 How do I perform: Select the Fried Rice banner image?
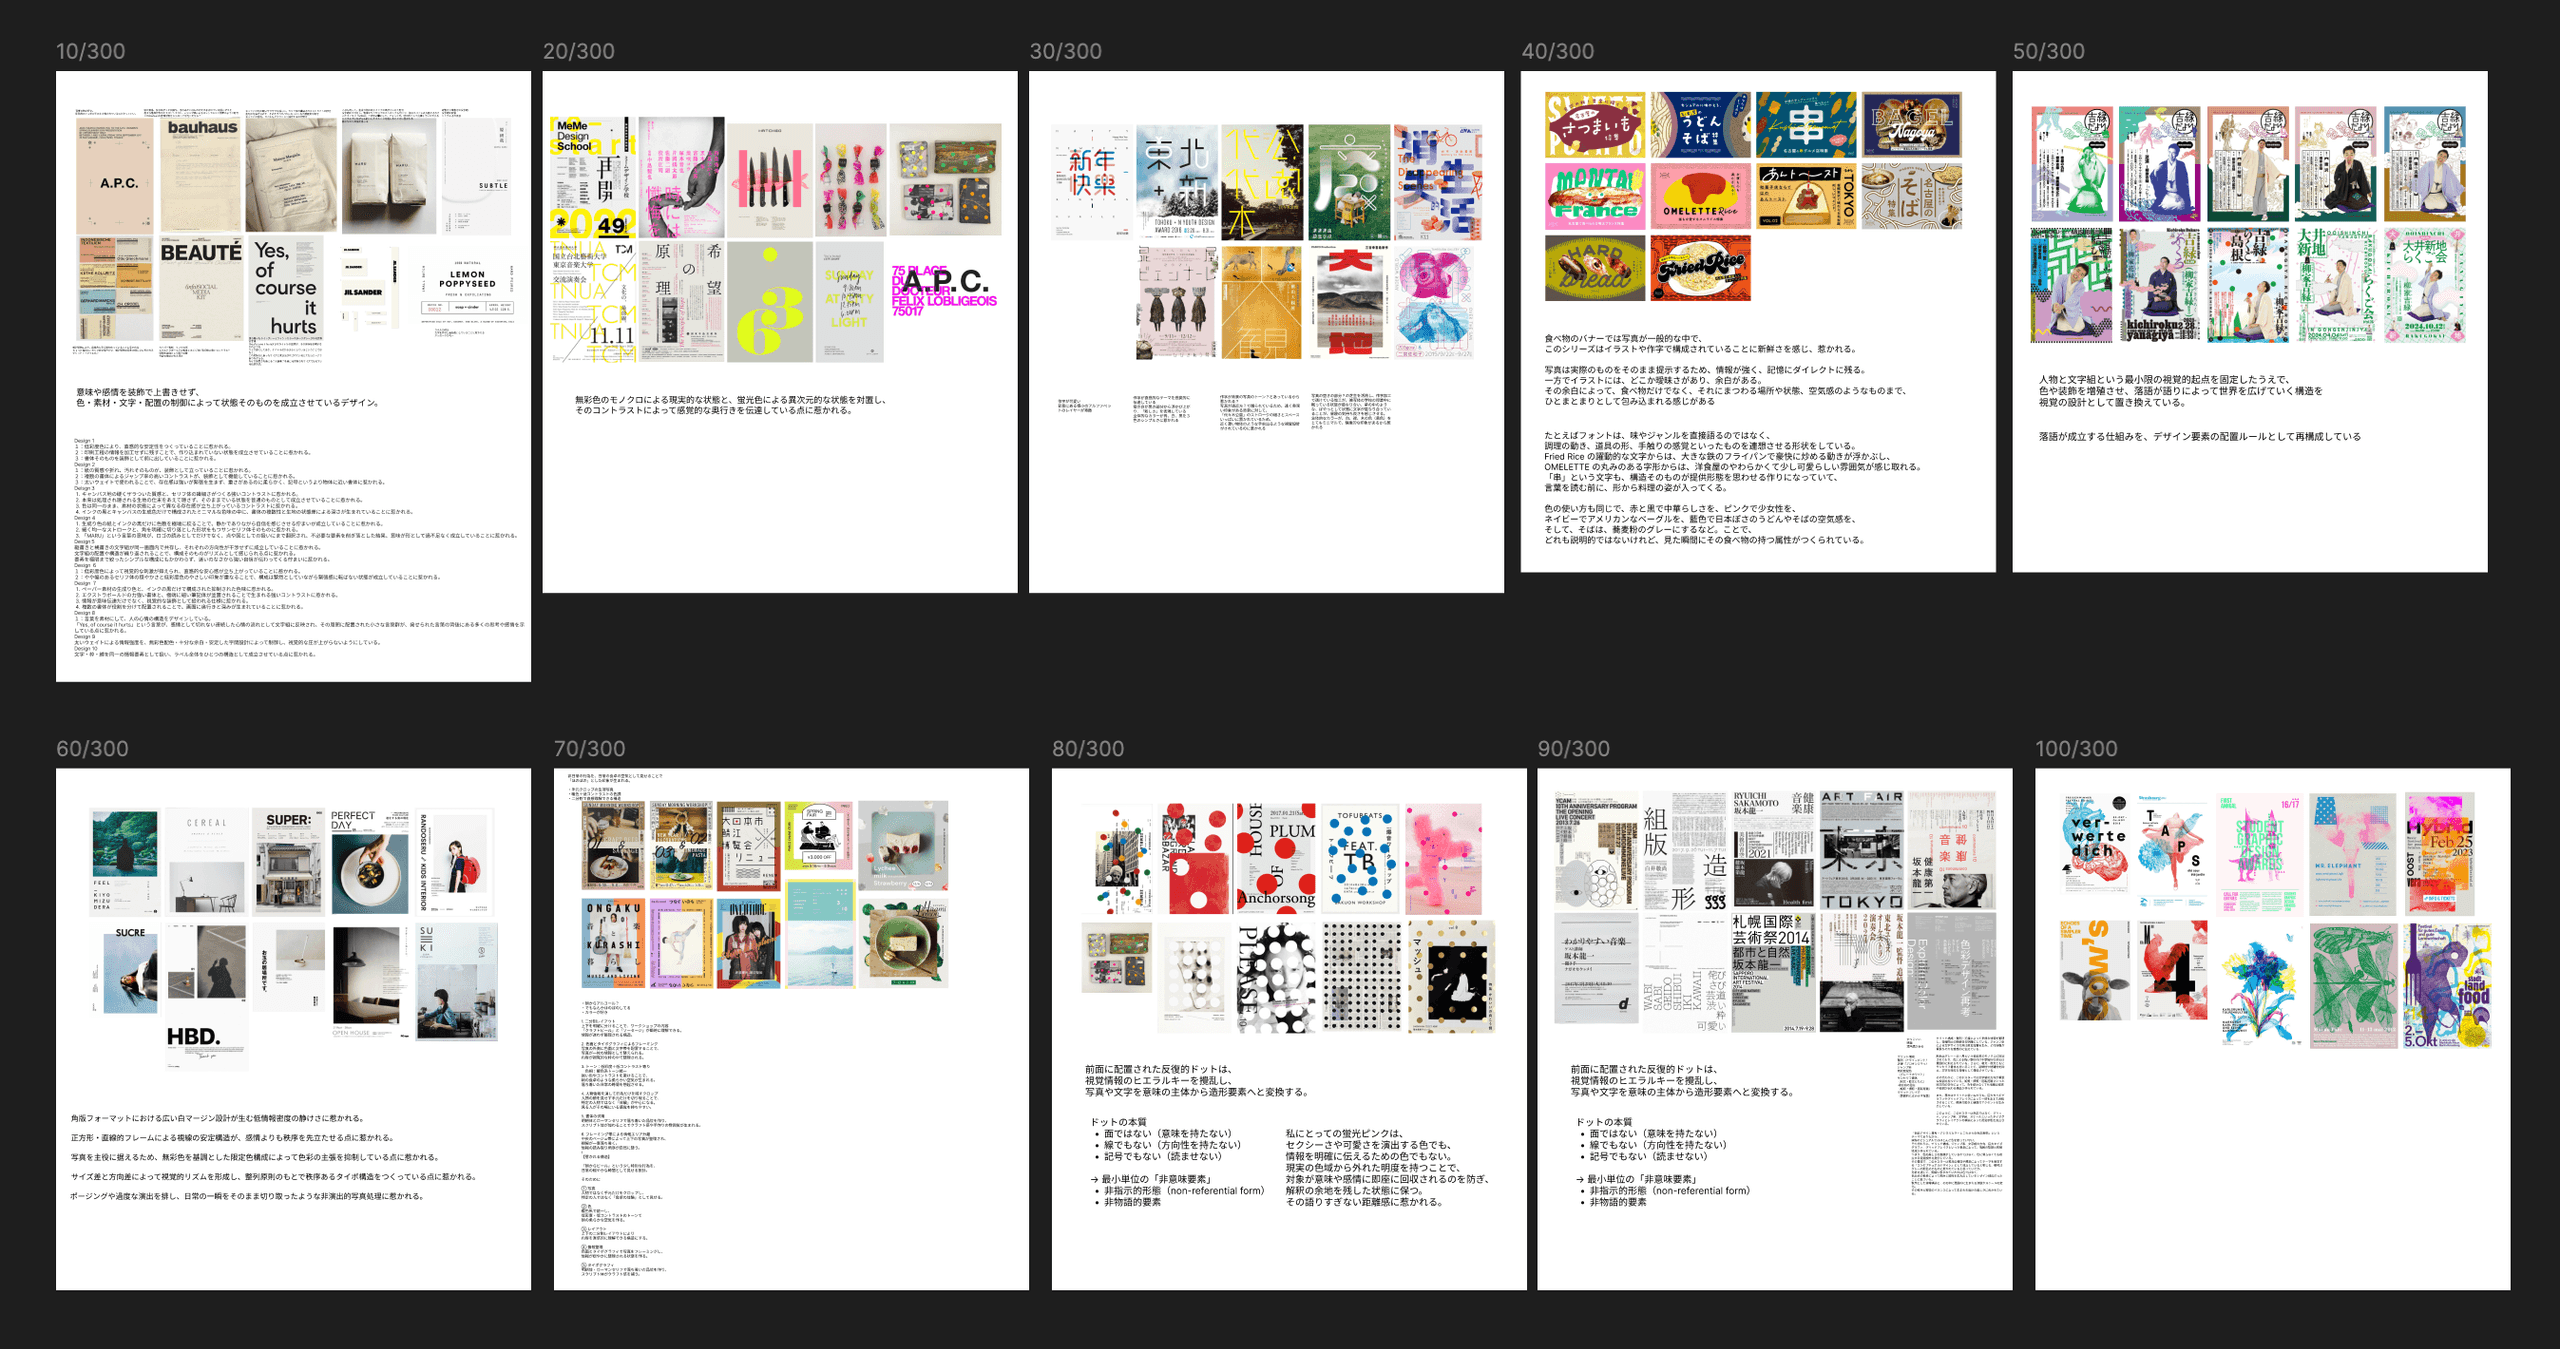click(x=1699, y=267)
